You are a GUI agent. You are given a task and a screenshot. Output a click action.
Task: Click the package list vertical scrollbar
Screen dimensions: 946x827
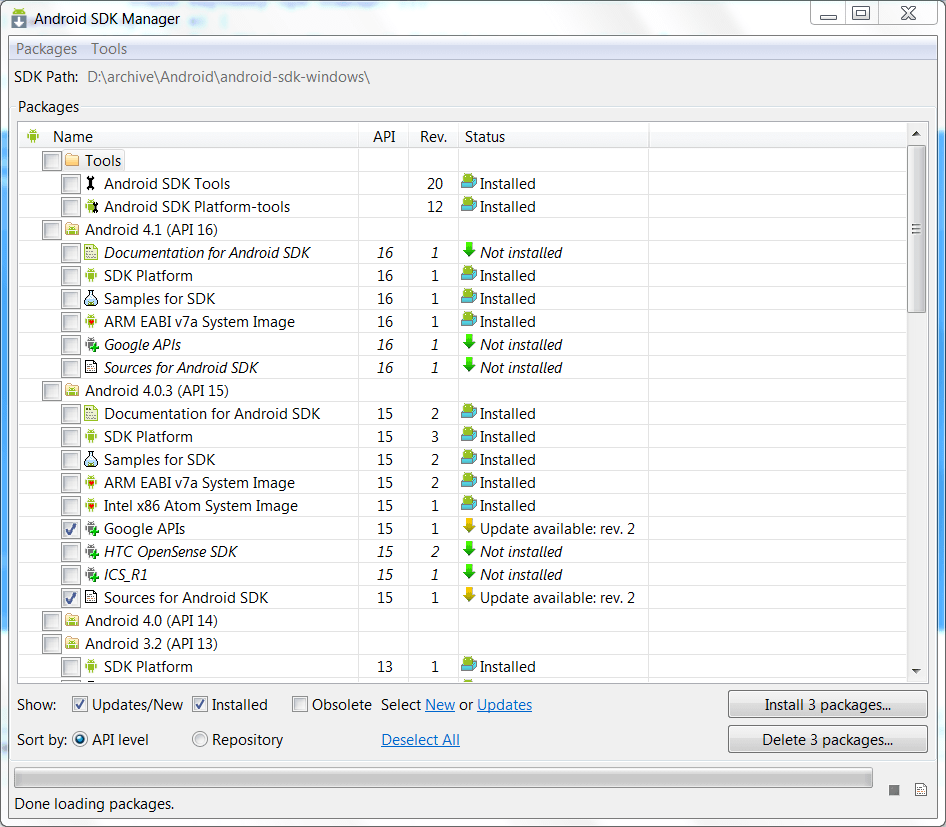tap(916, 400)
